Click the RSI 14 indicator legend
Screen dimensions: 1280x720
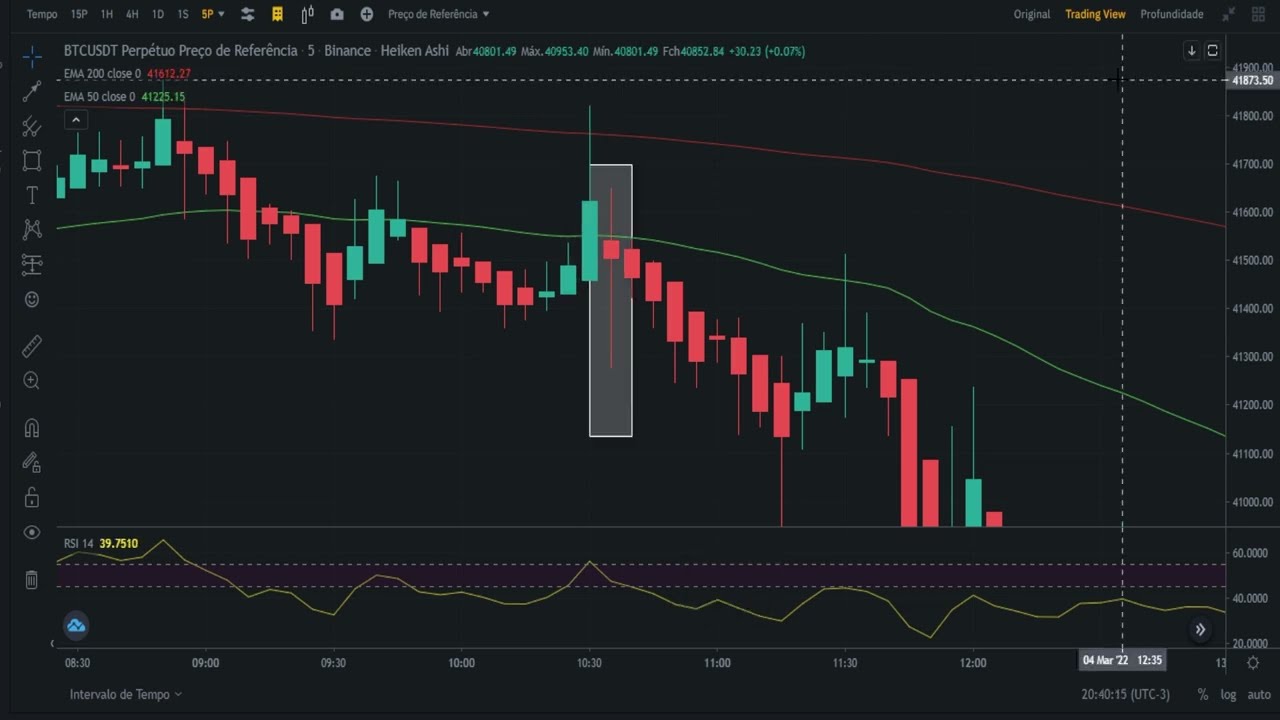pos(78,544)
